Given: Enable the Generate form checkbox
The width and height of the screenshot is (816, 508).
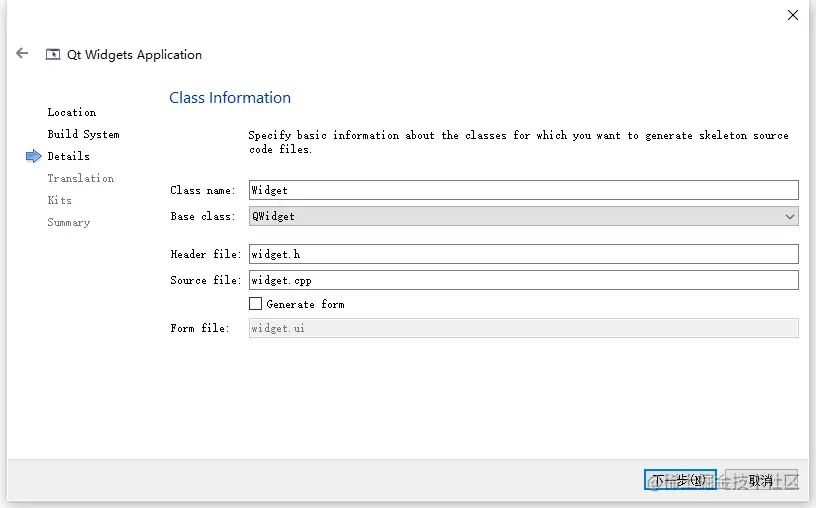Looking at the screenshot, I should pos(256,303).
